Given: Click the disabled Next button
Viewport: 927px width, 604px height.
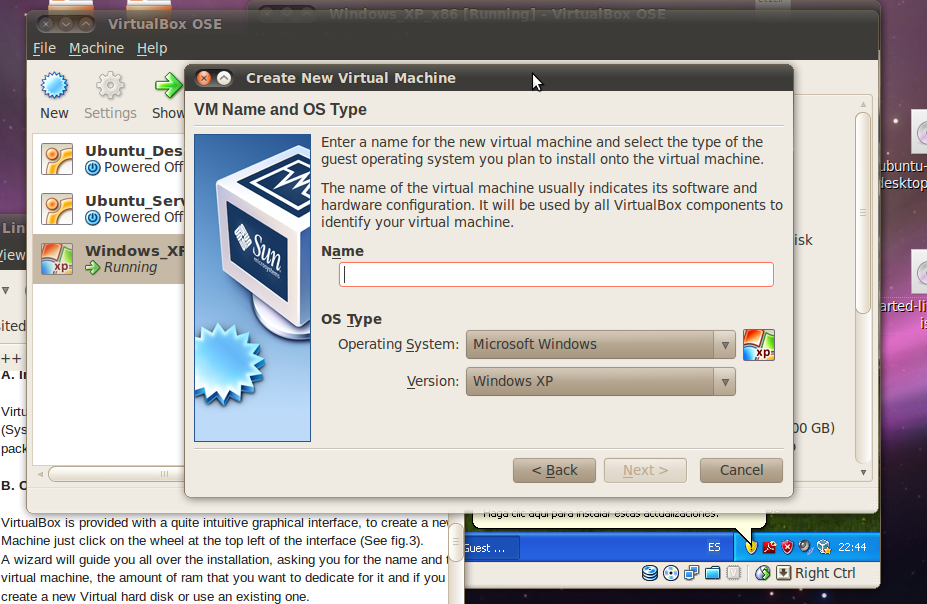Looking at the screenshot, I should click(x=645, y=470).
